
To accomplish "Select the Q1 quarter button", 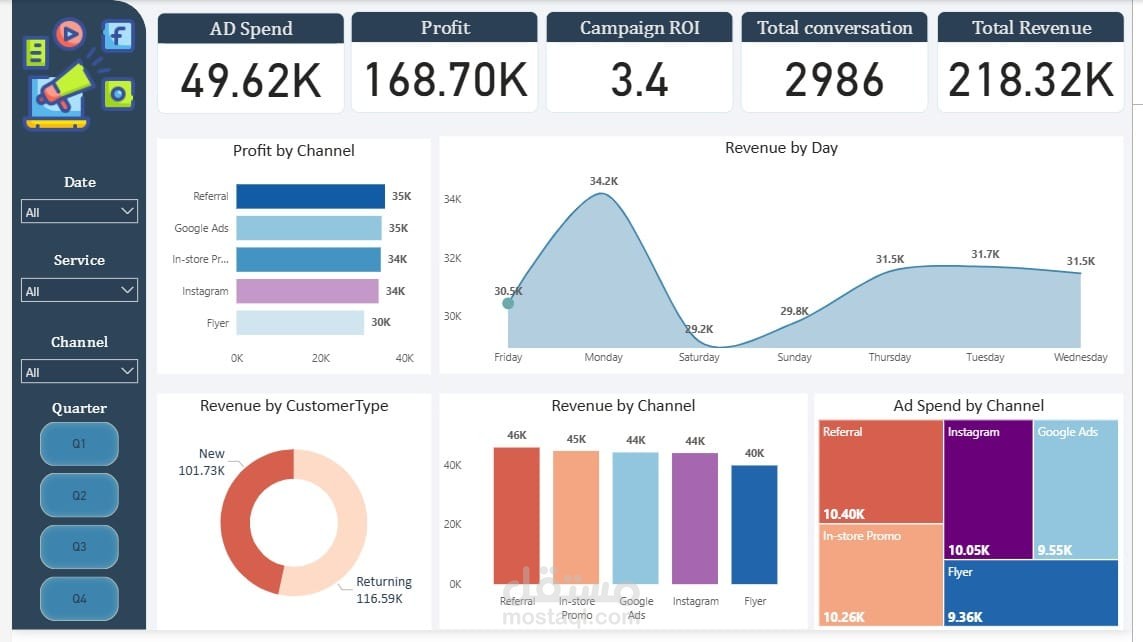I will (79, 444).
